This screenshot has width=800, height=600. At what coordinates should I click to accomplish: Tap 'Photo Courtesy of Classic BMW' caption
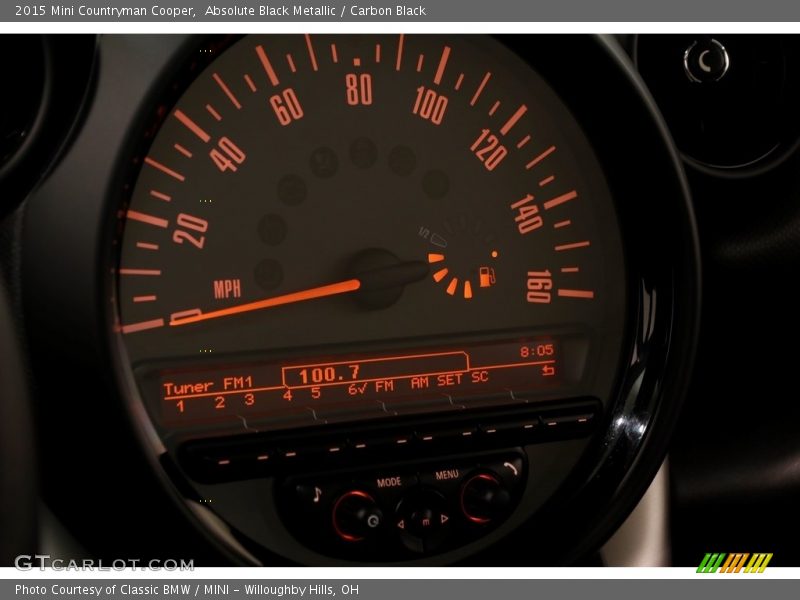(x=104, y=590)
